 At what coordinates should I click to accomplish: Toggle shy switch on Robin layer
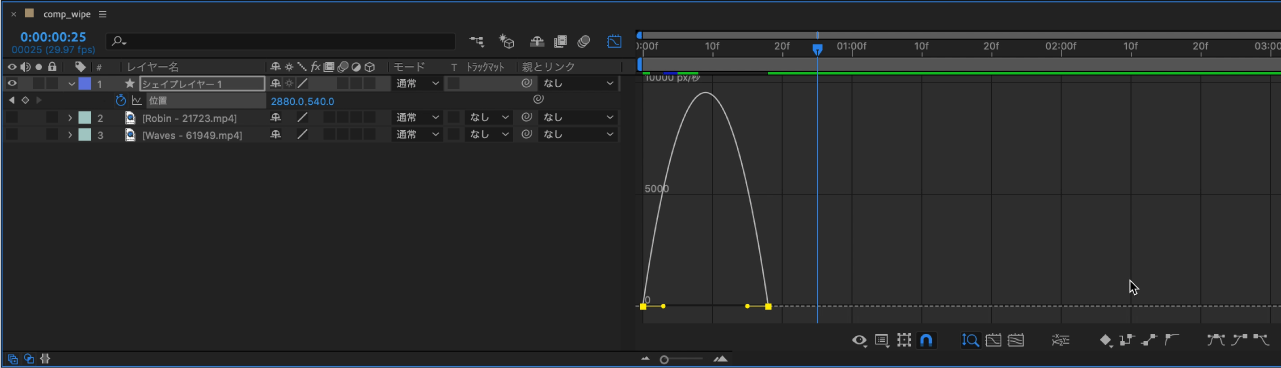click(x=276, y=118)
